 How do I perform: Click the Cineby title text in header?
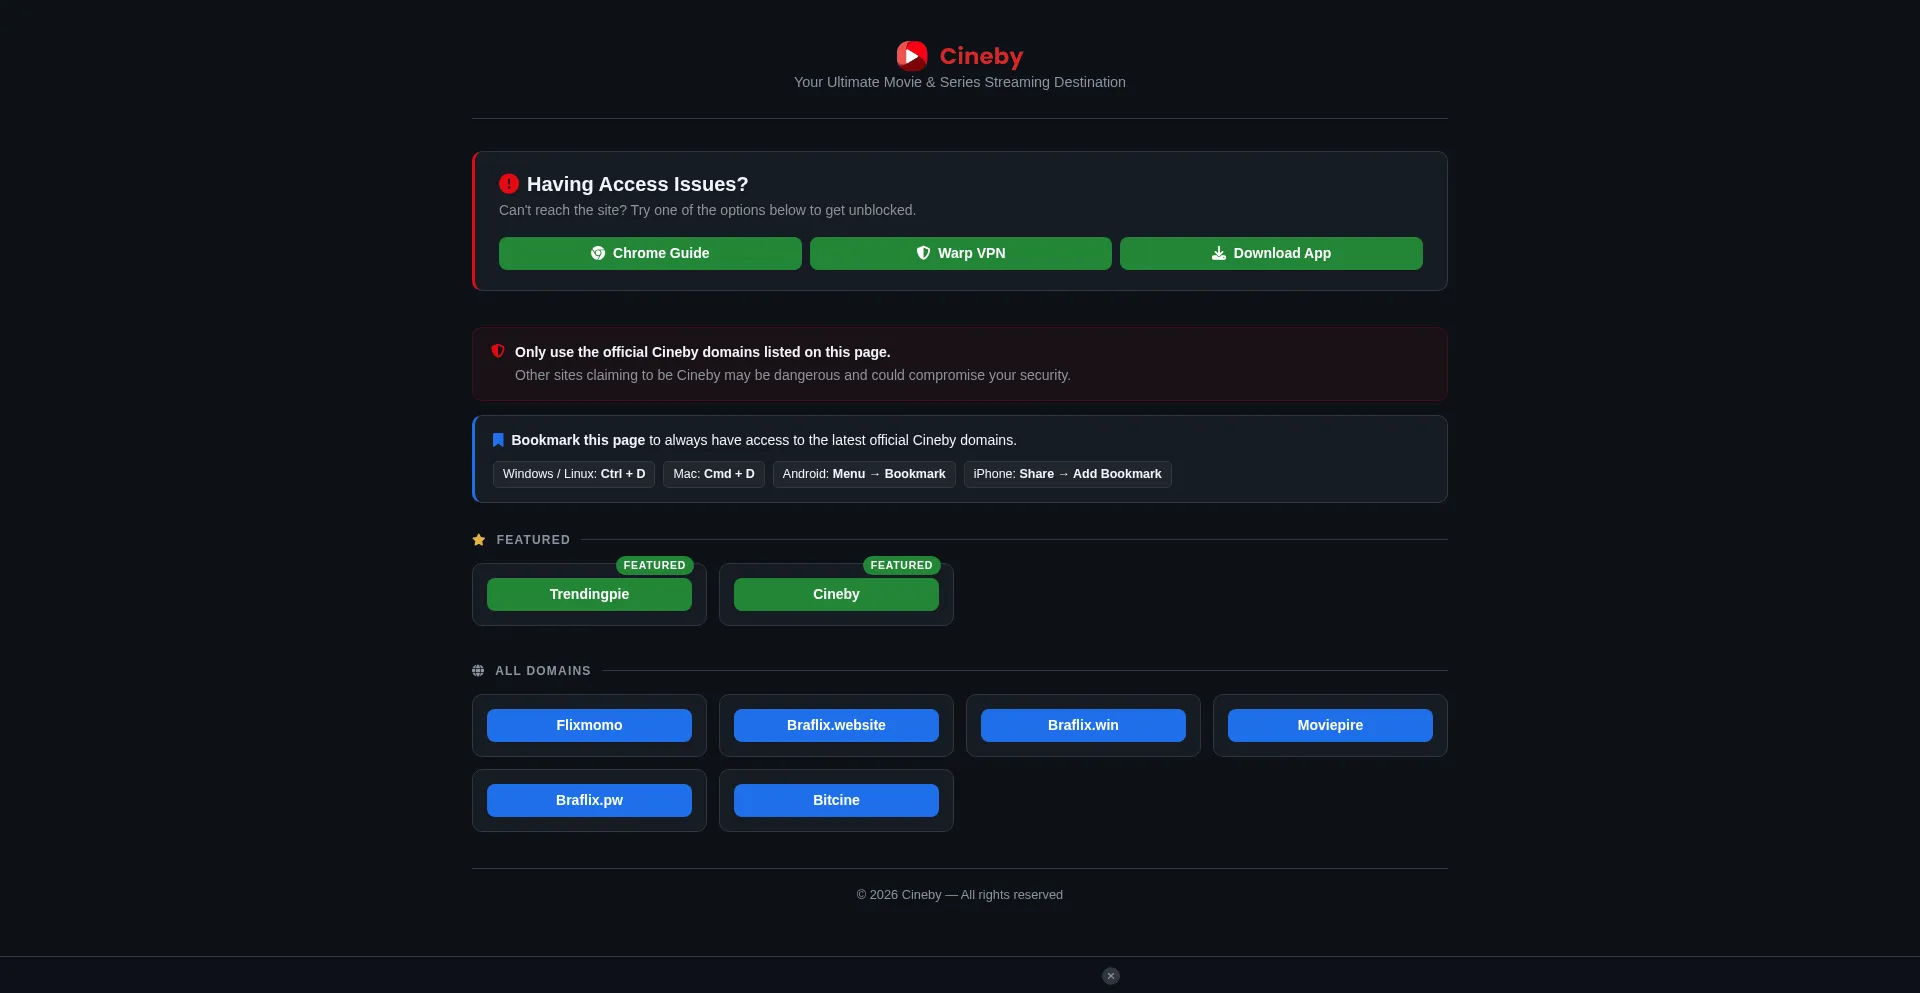(x=981, y=57)
